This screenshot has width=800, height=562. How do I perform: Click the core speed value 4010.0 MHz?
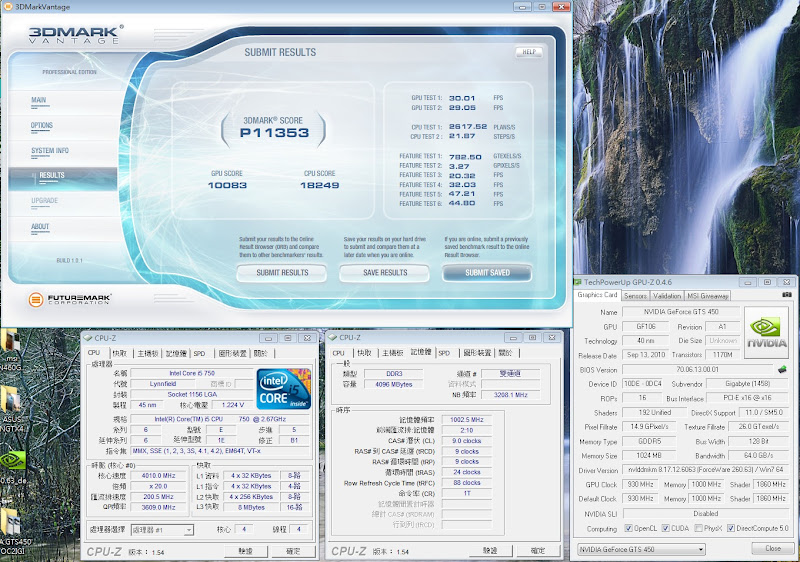tap(159, 475)
